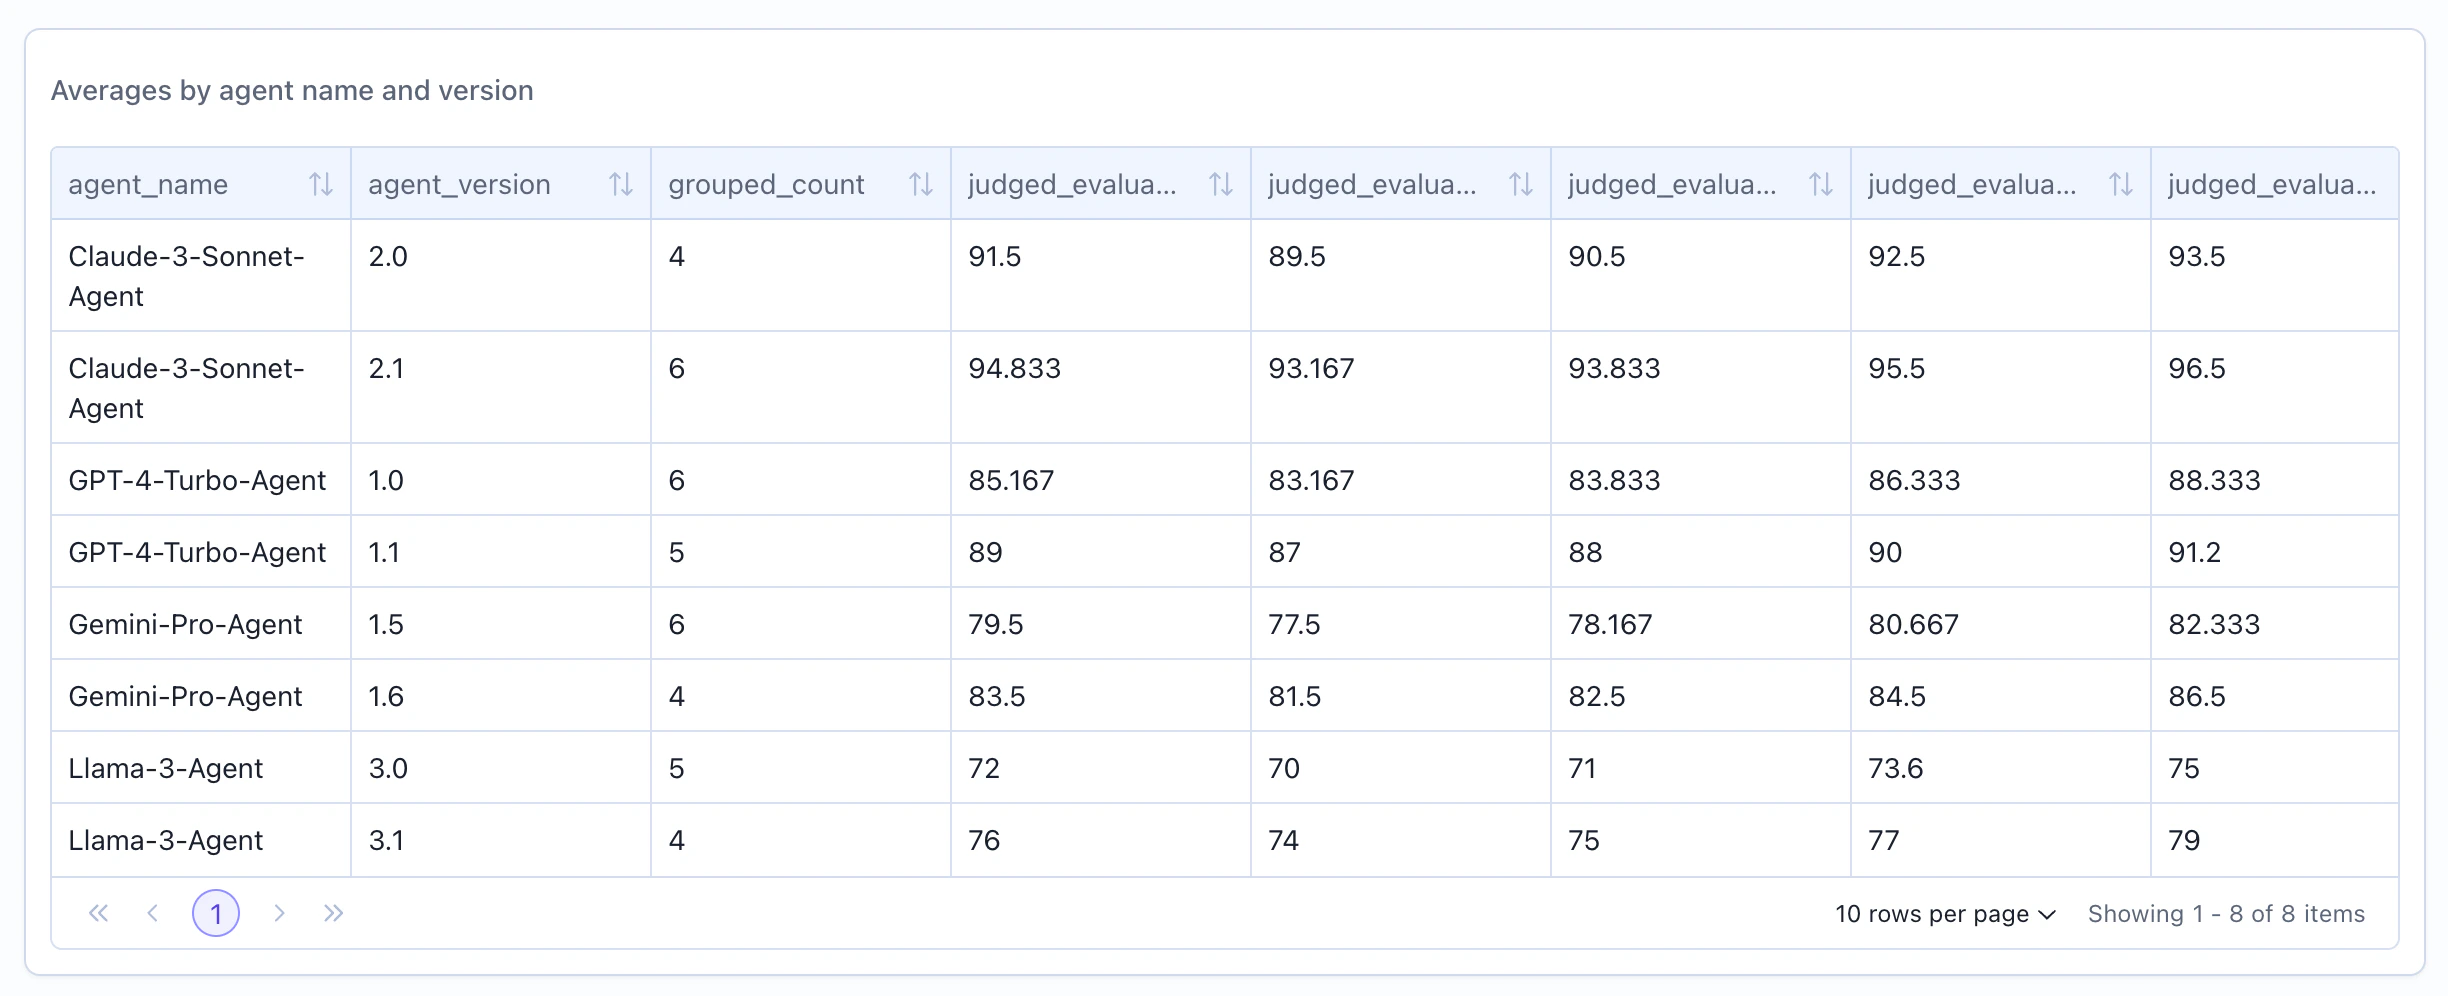Viewport: 2448px width, 996px height.
Task: Select page number 1 button
Action: coord(216,913)
